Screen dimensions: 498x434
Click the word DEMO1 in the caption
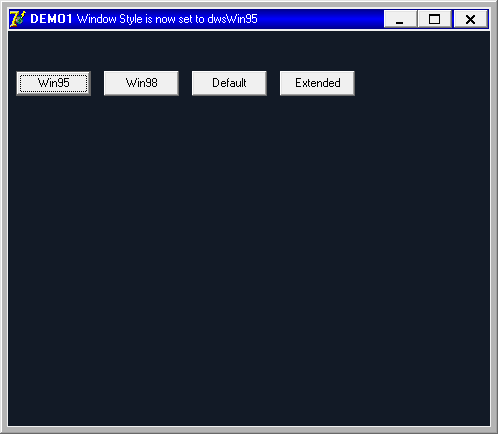pos(51,19)
